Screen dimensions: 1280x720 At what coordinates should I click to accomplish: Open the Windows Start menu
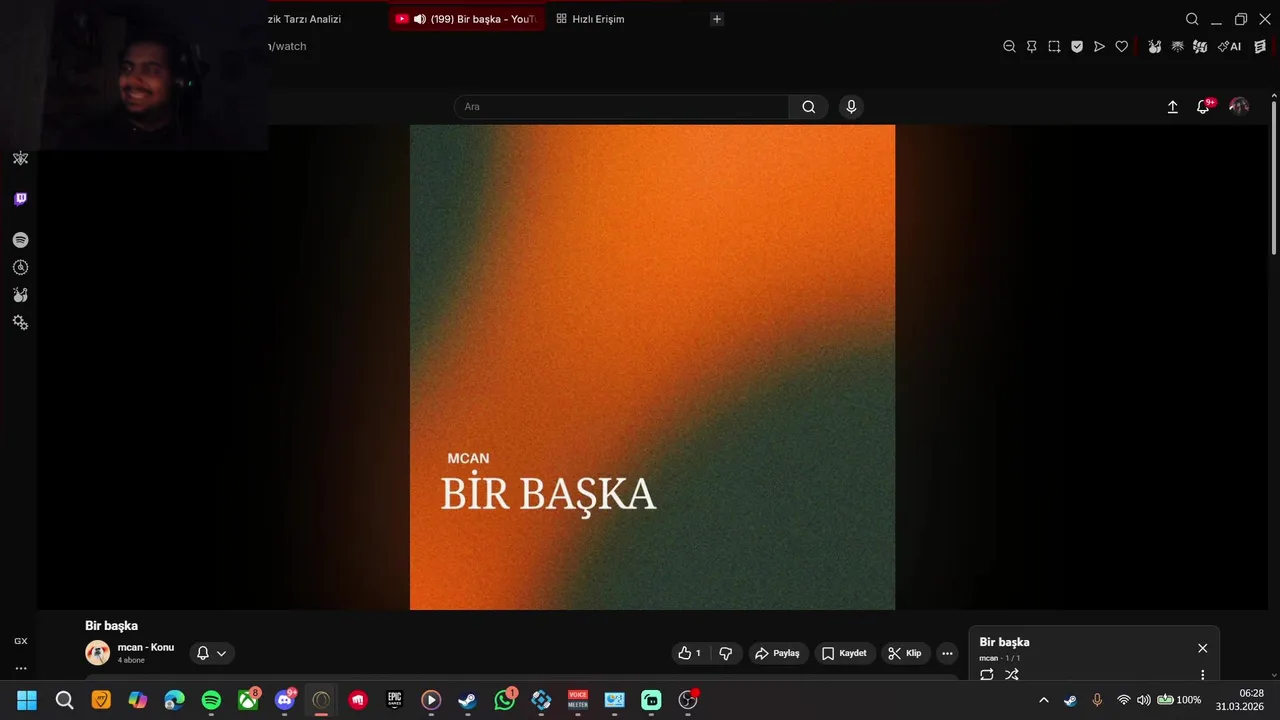[27, 700]
